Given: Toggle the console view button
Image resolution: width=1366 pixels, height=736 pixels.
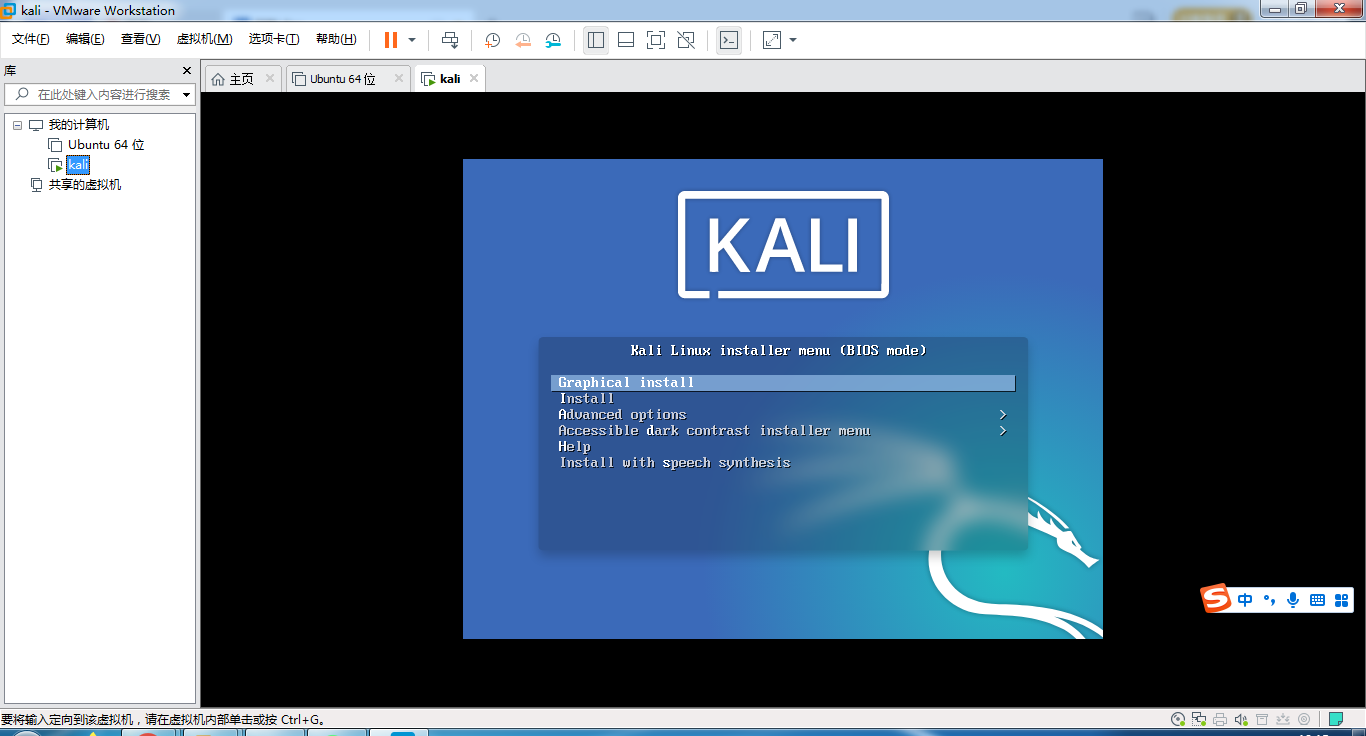Looking at the screenshot, I should [729, 40].
